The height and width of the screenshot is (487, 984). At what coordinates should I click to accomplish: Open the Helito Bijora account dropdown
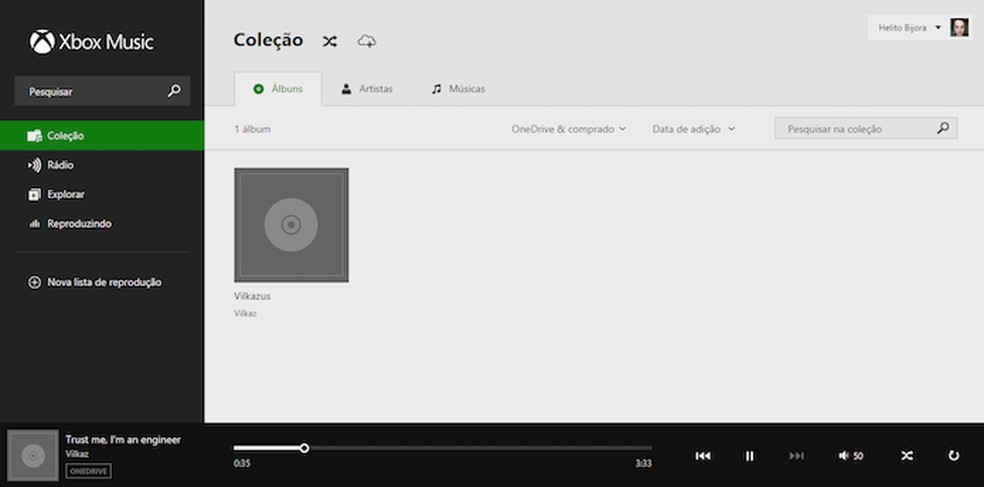click(x=909, y=28)
